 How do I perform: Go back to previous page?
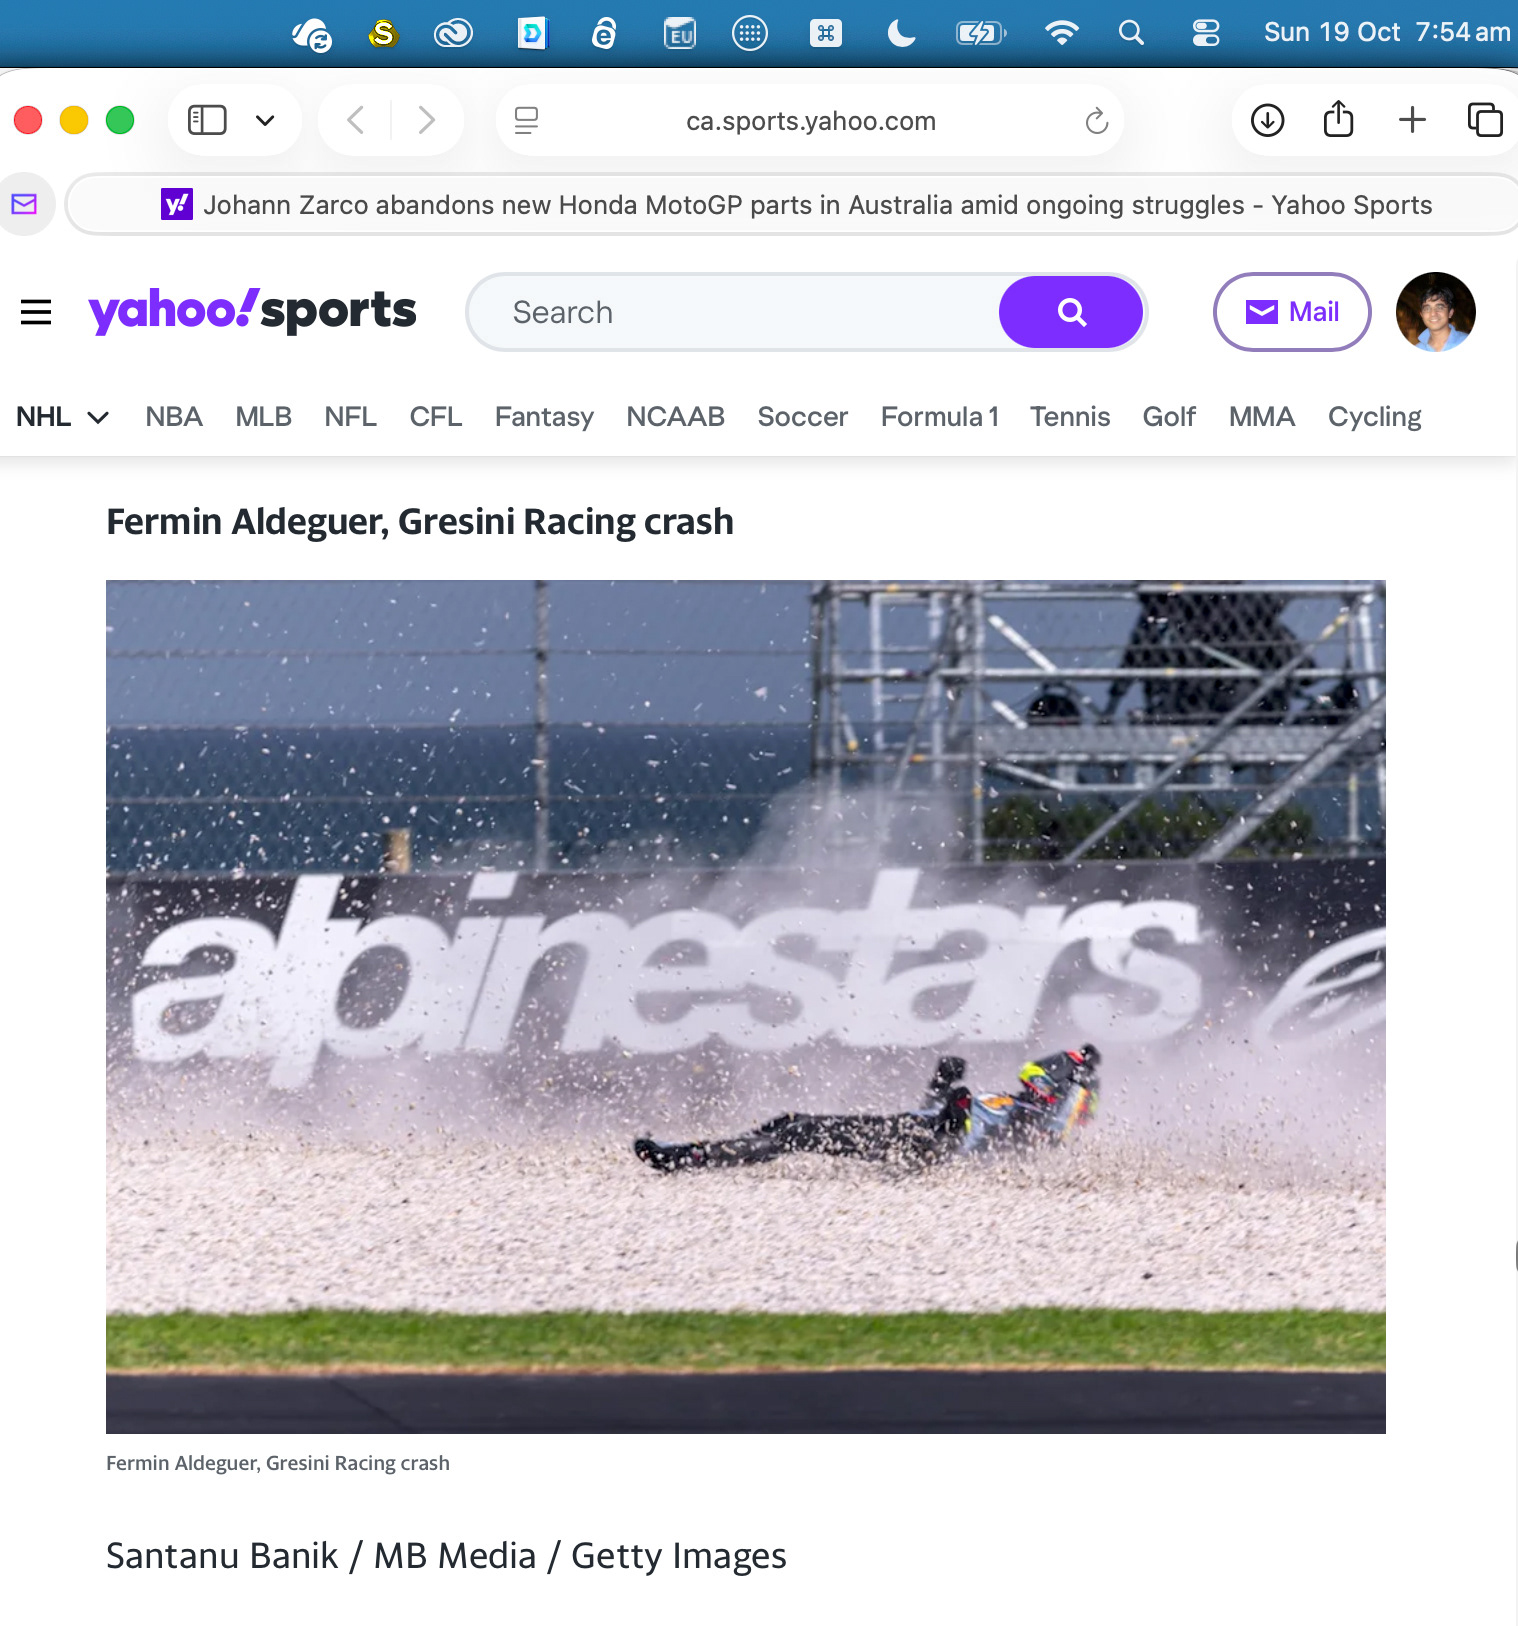point(355,120)
